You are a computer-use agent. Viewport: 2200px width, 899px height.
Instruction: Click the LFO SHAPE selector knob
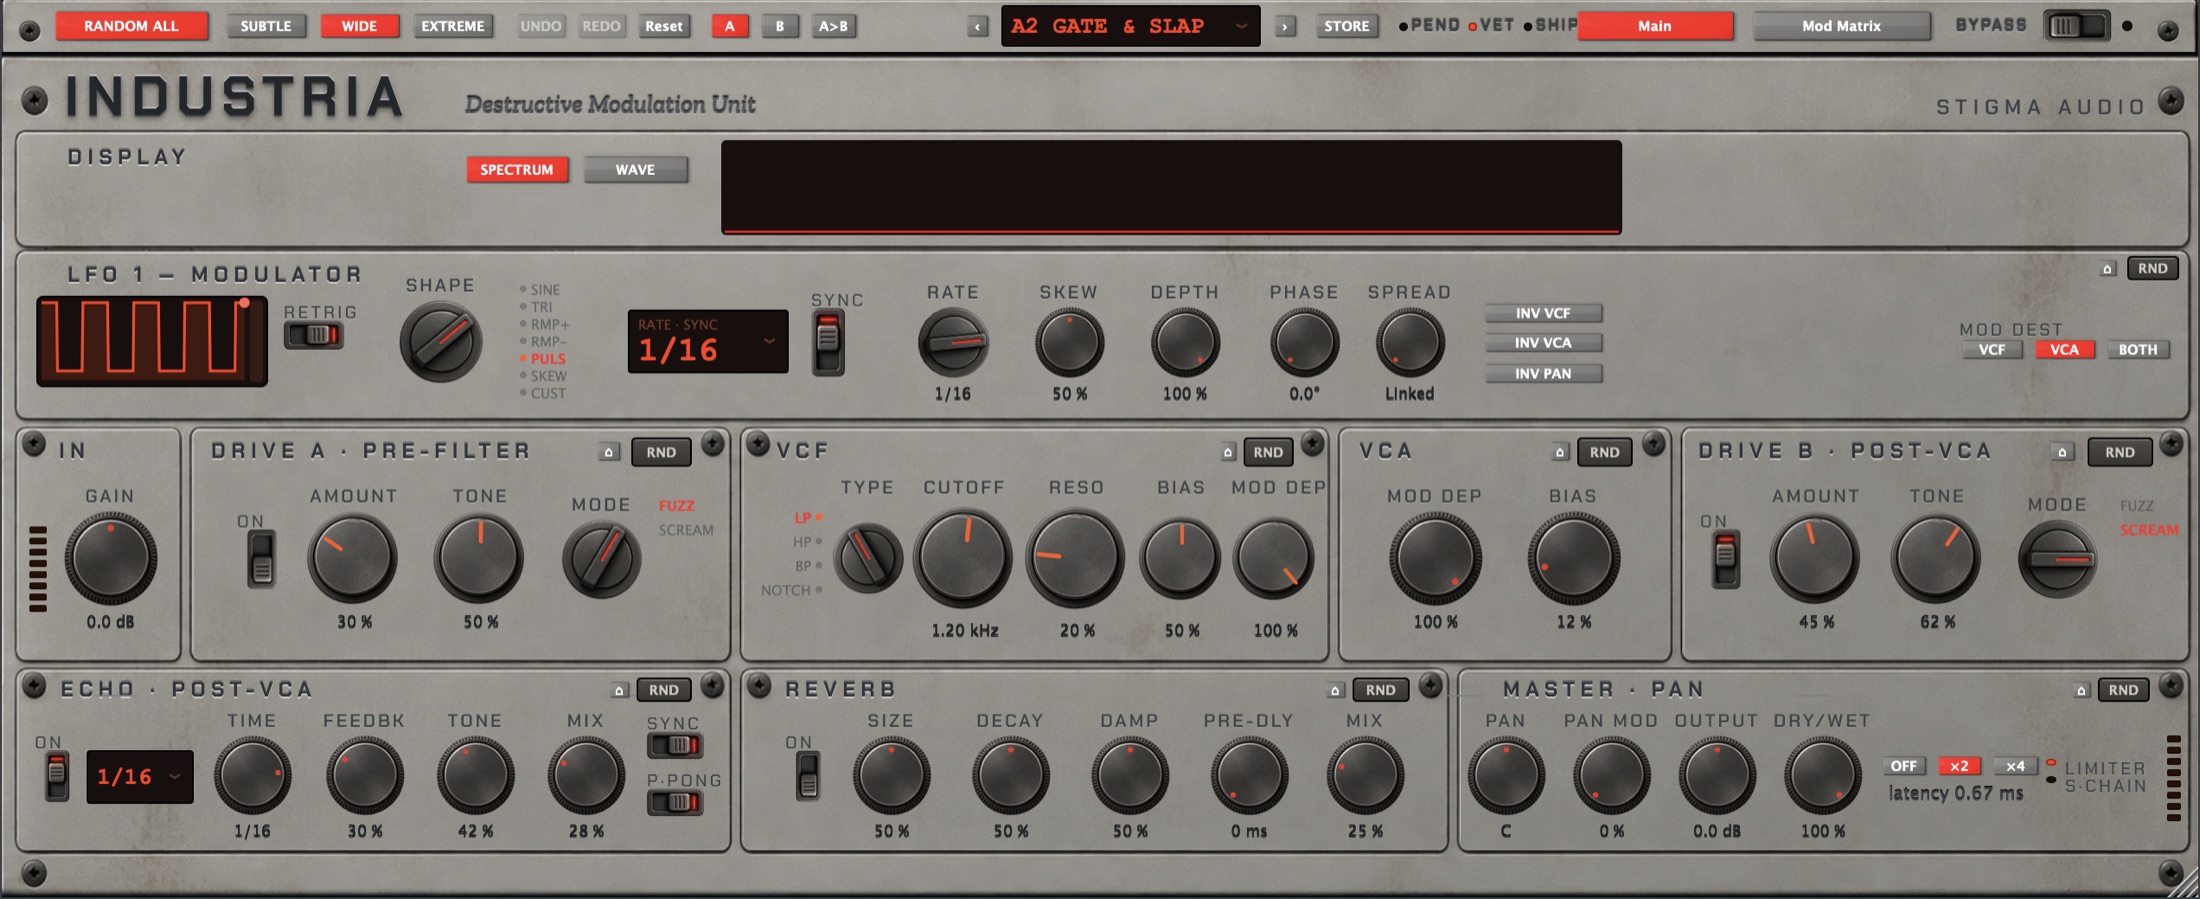(440, 342)
